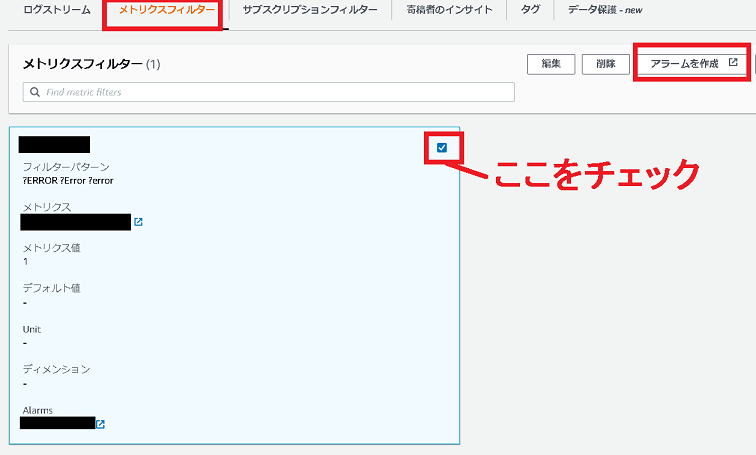Click the デフォルト値 label
The image size is (756, 455).
[x=52, y=288]
